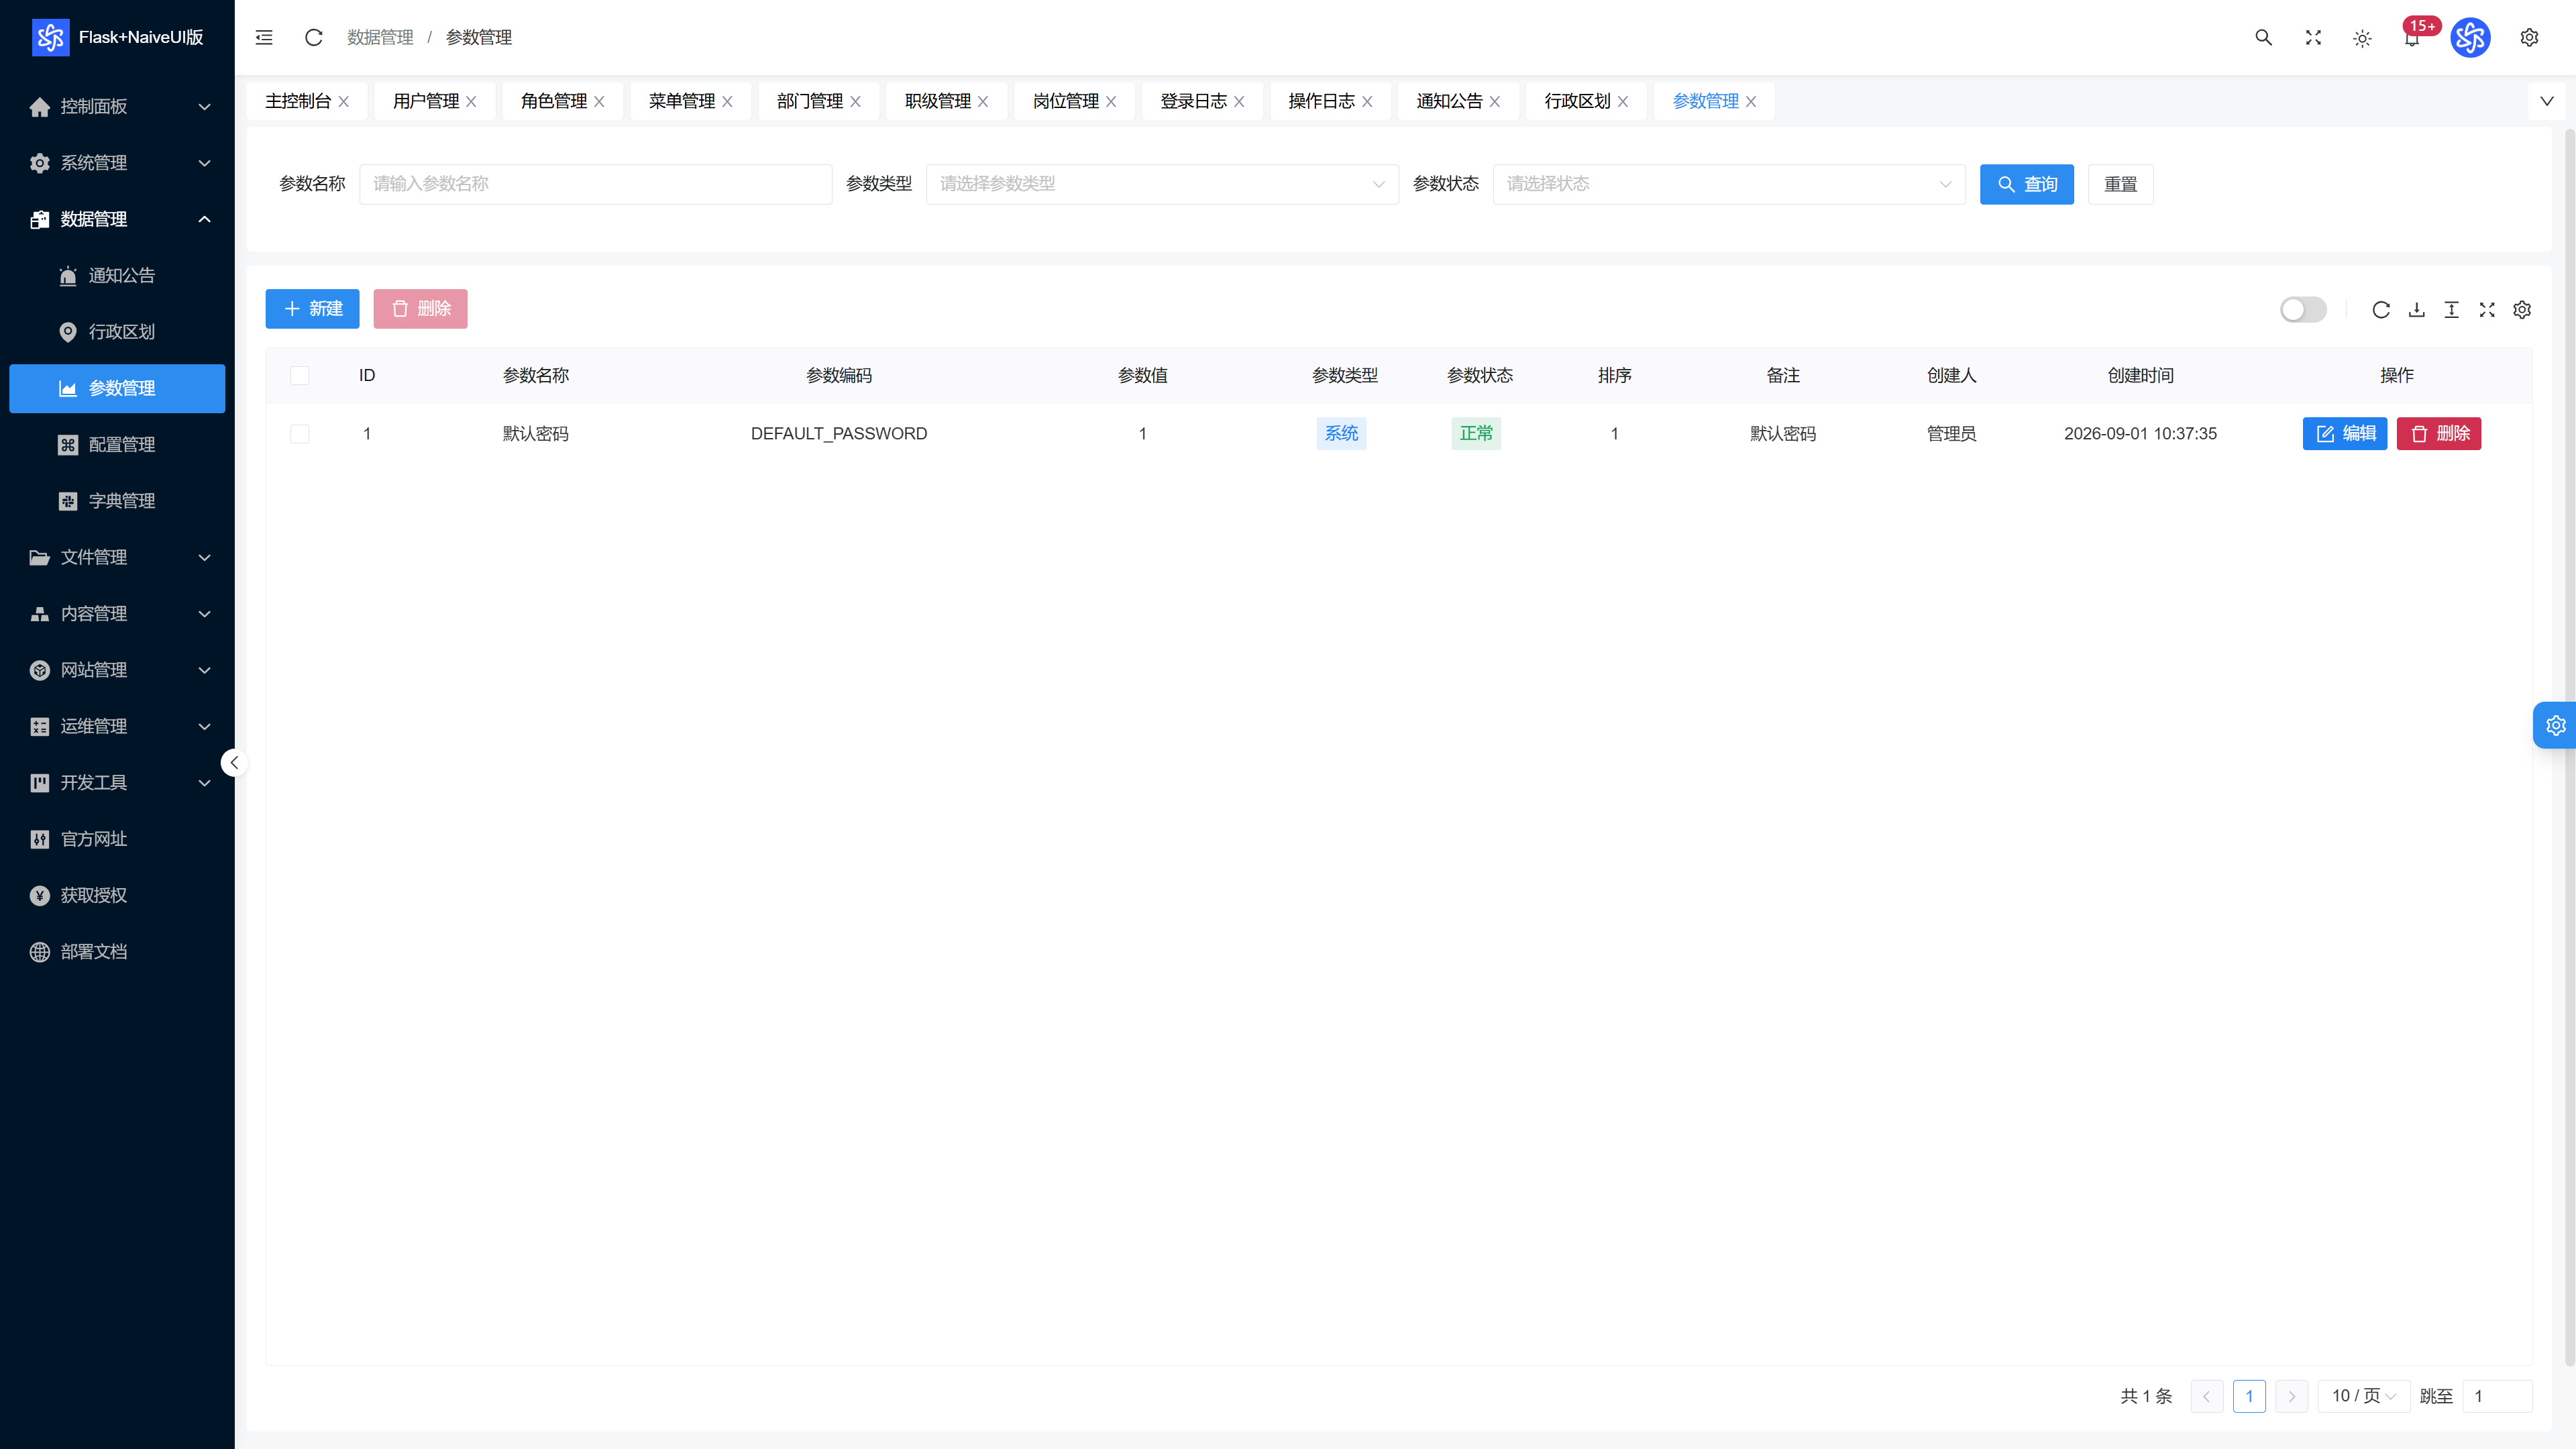The height and width of the screenshot is (1449, 2576).
Task: Click the table export download icon
Action: pos(2416,309)
